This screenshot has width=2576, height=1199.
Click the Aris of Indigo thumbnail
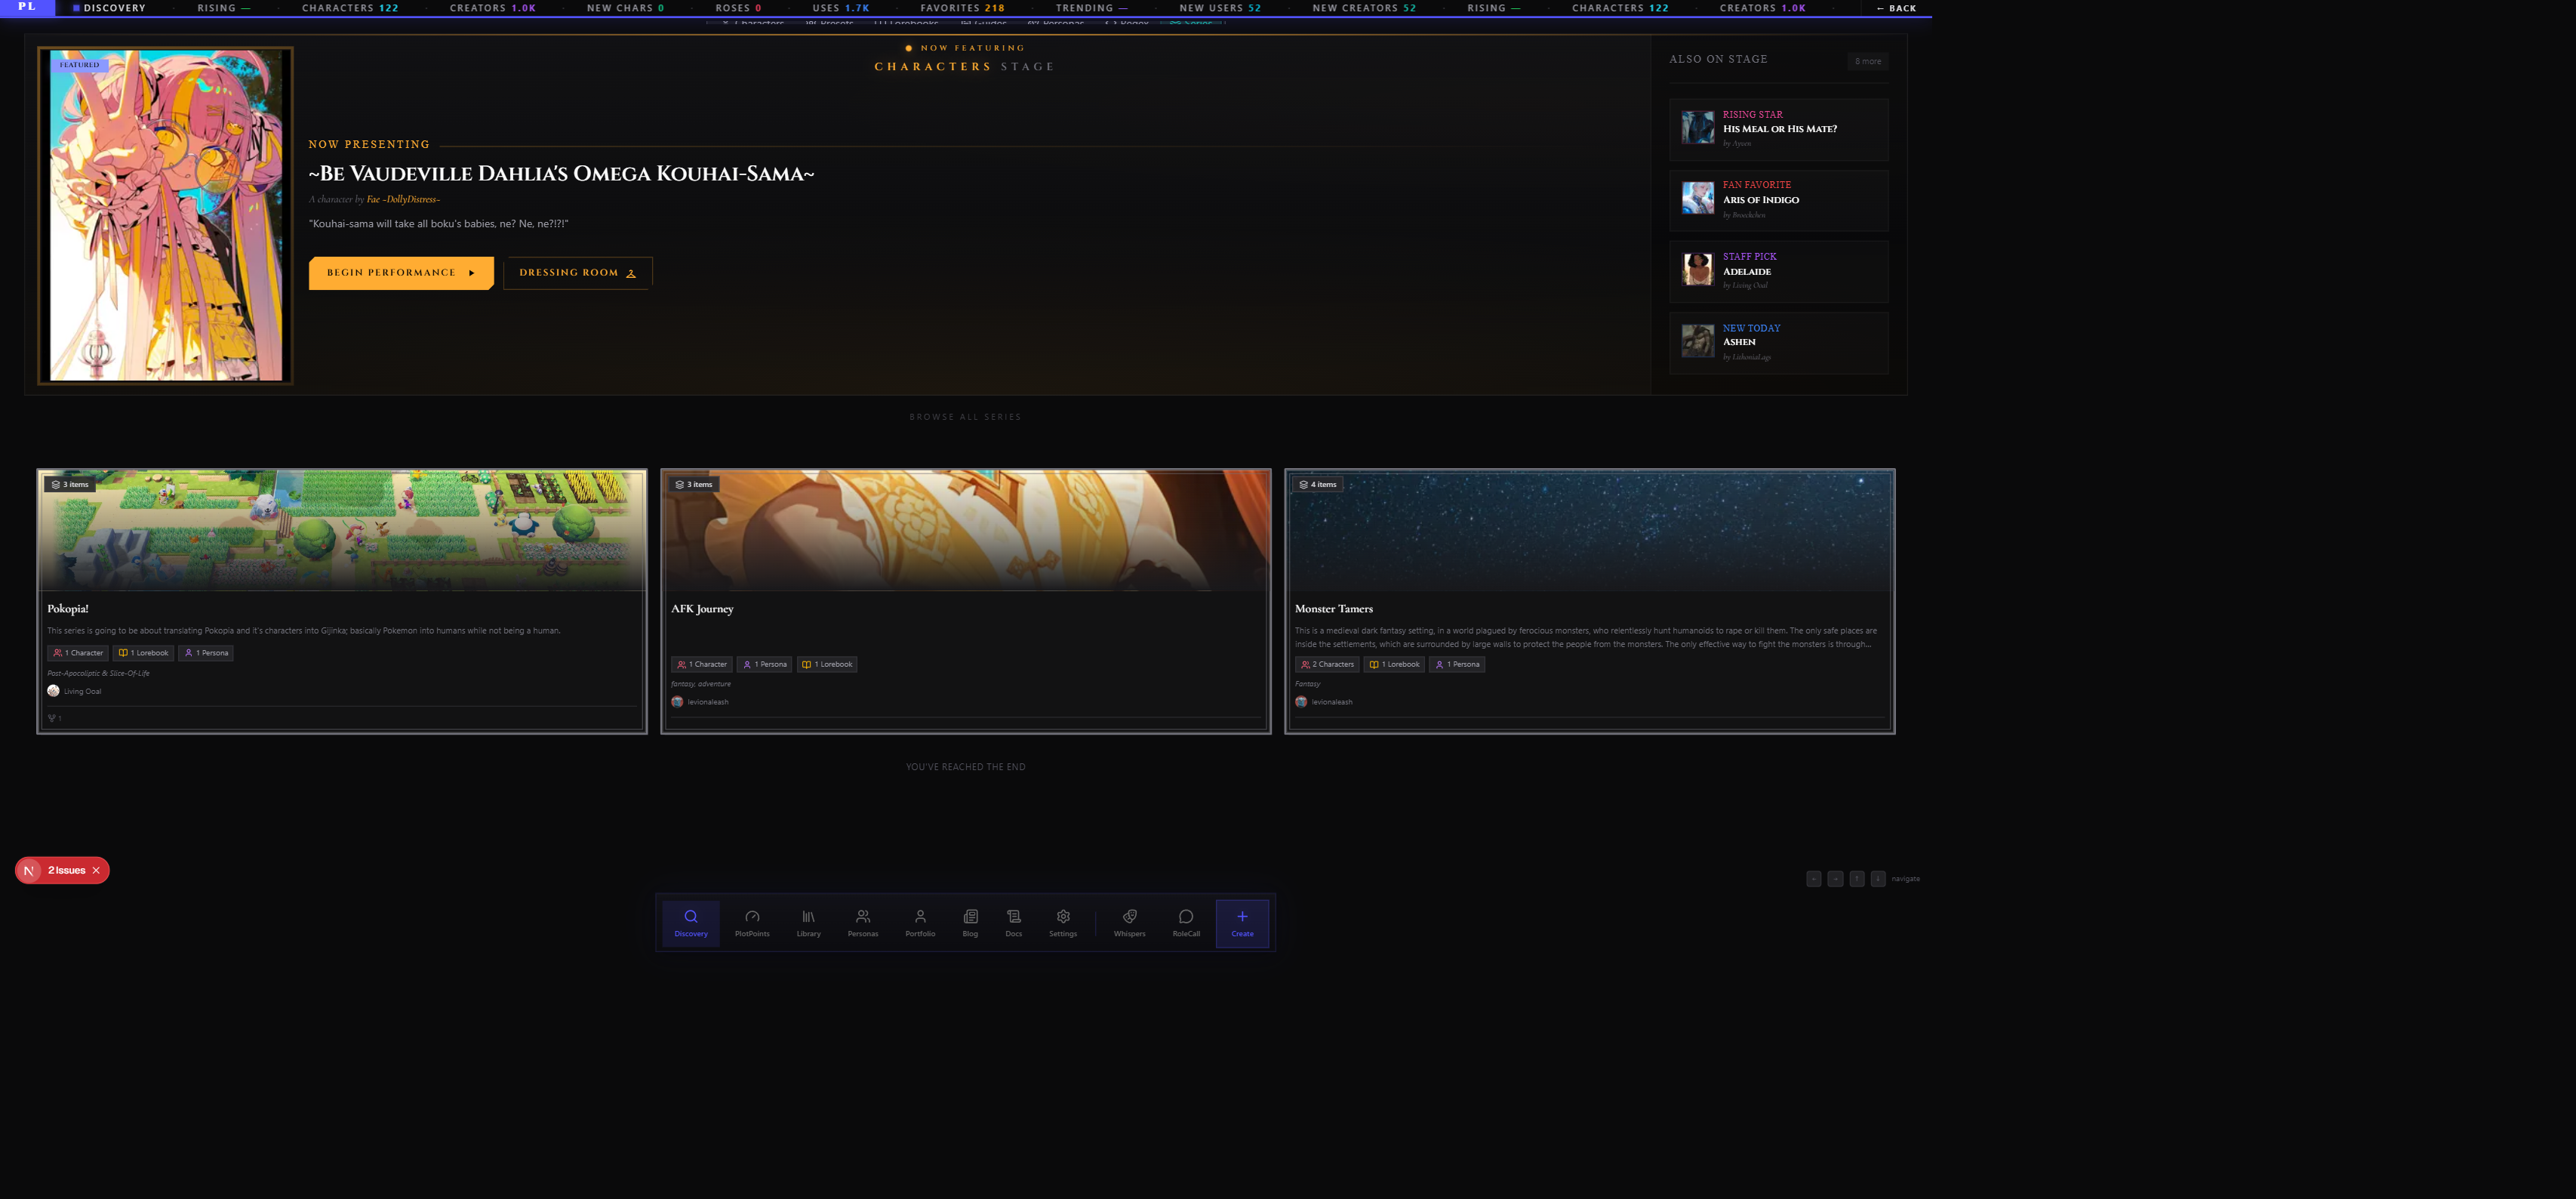[1698, 198]
